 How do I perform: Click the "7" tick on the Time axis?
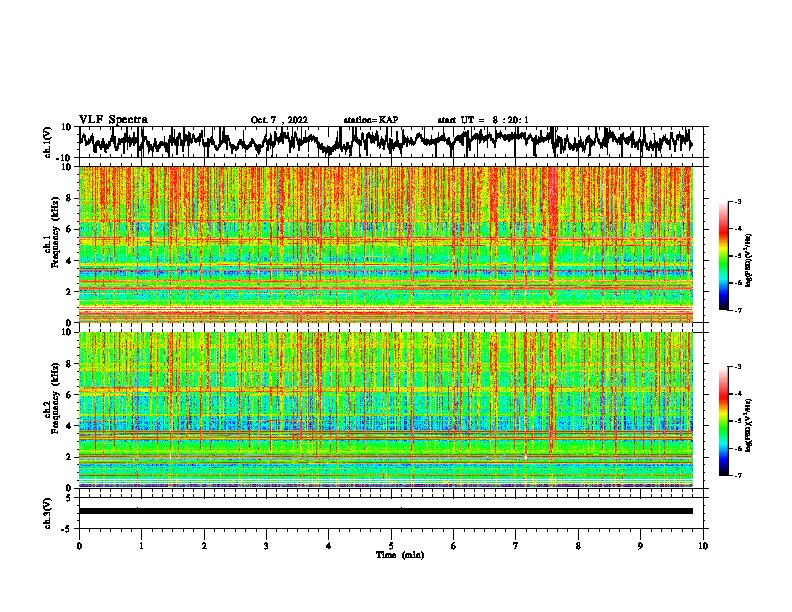coord(516,546)
